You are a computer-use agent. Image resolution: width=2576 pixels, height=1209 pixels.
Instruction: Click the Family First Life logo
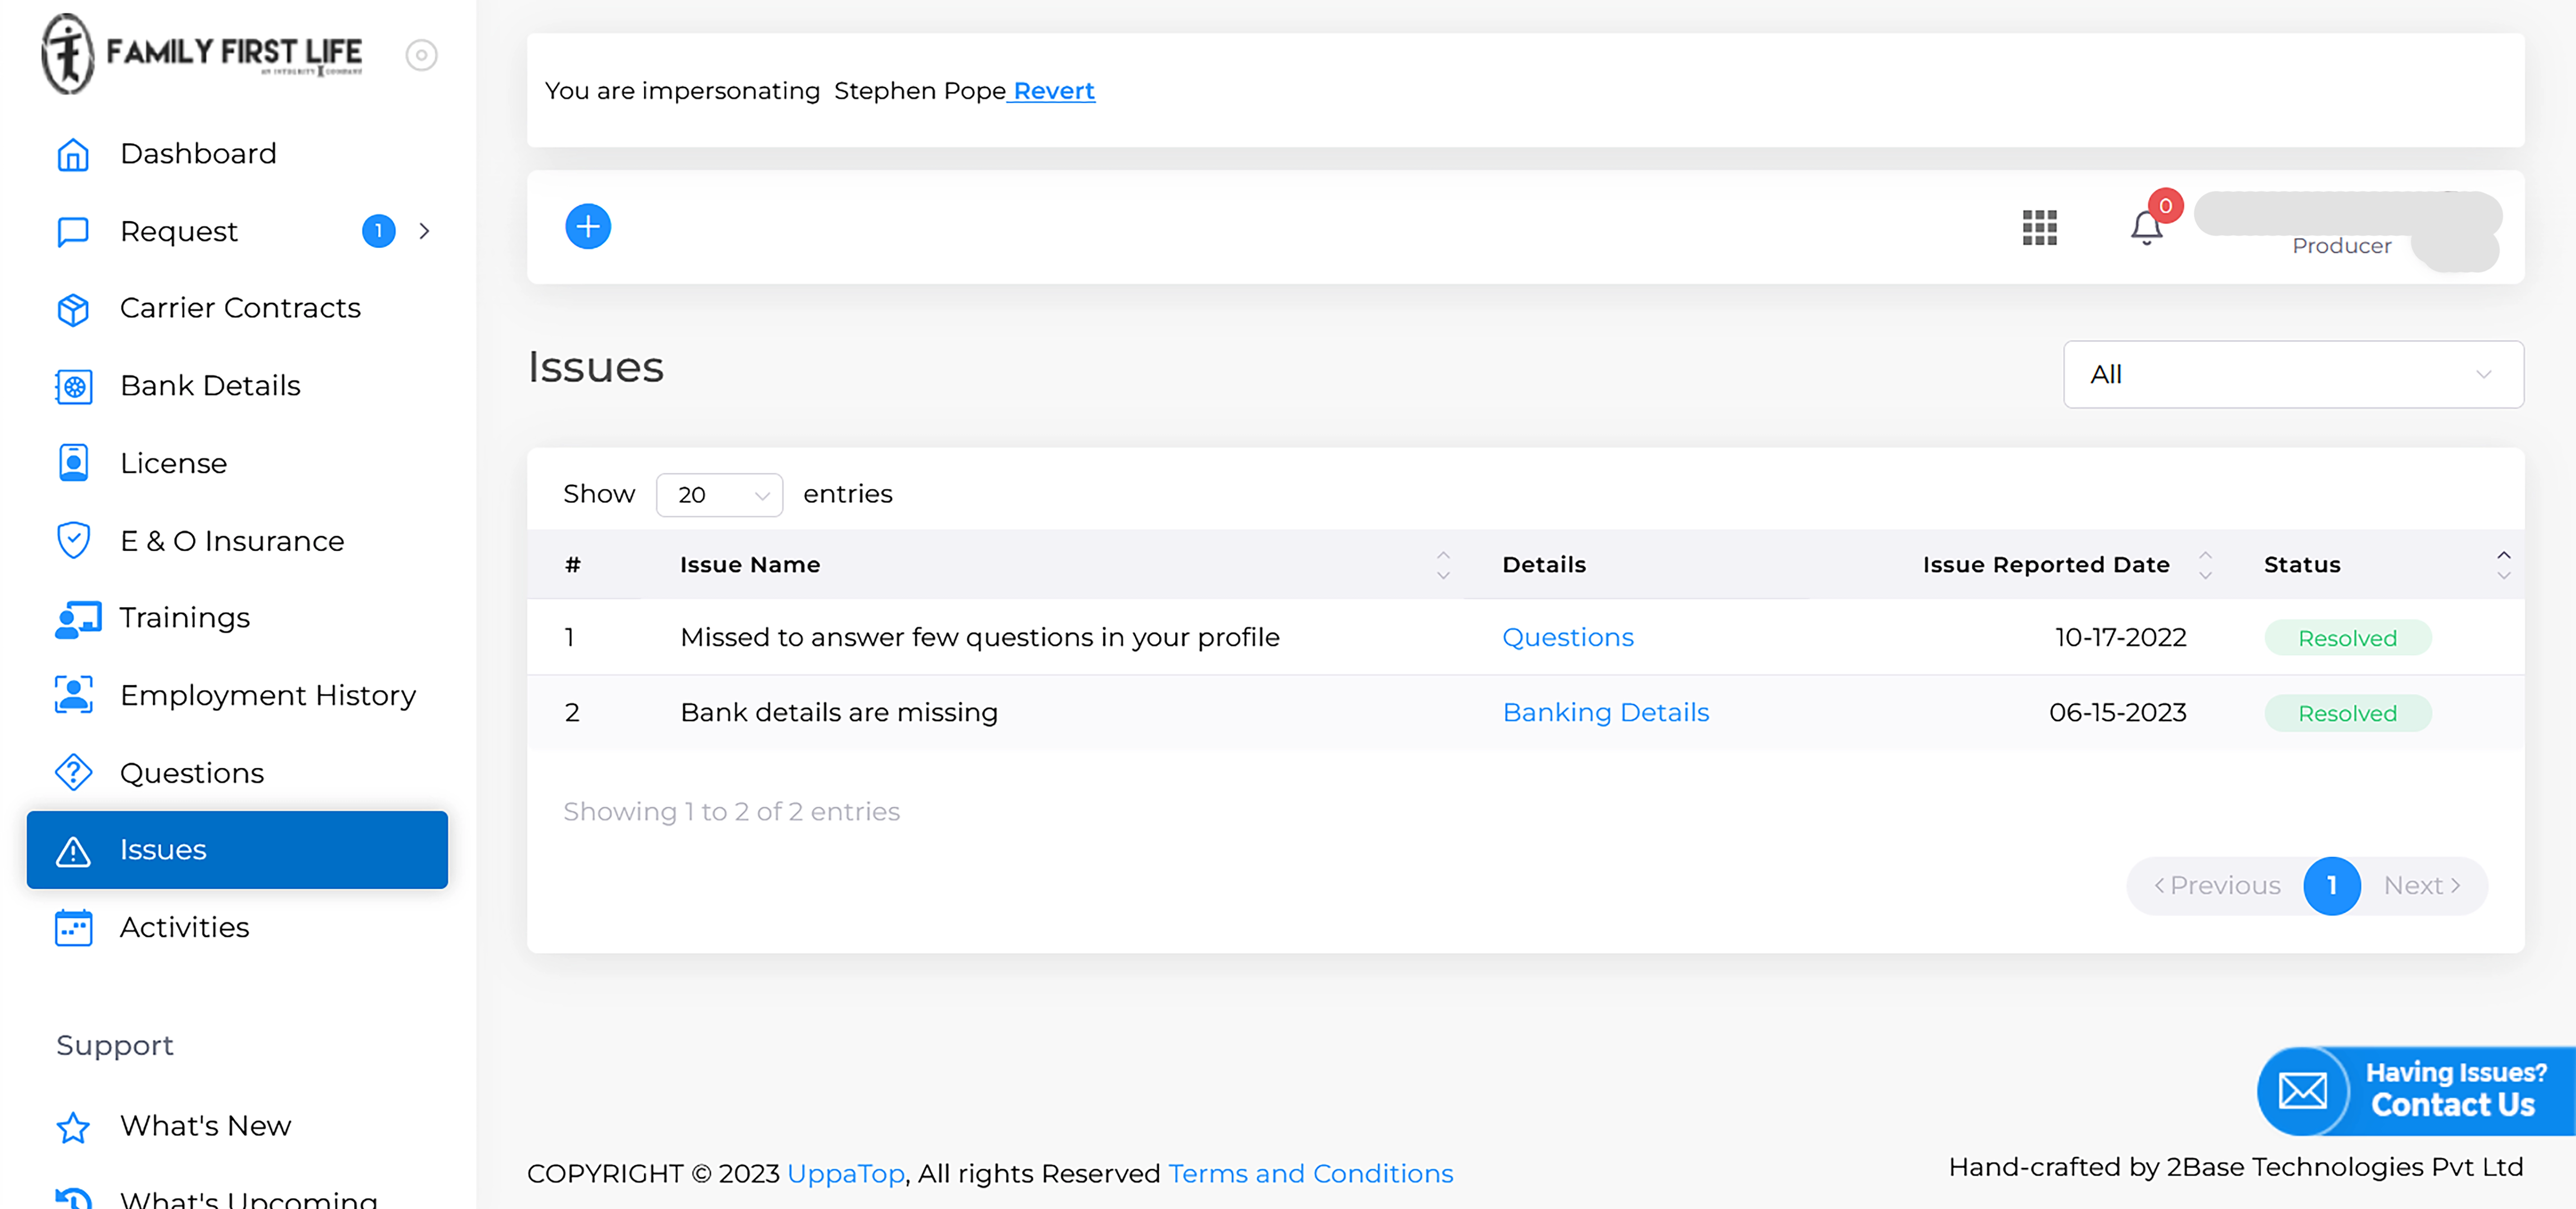[202, 54]
